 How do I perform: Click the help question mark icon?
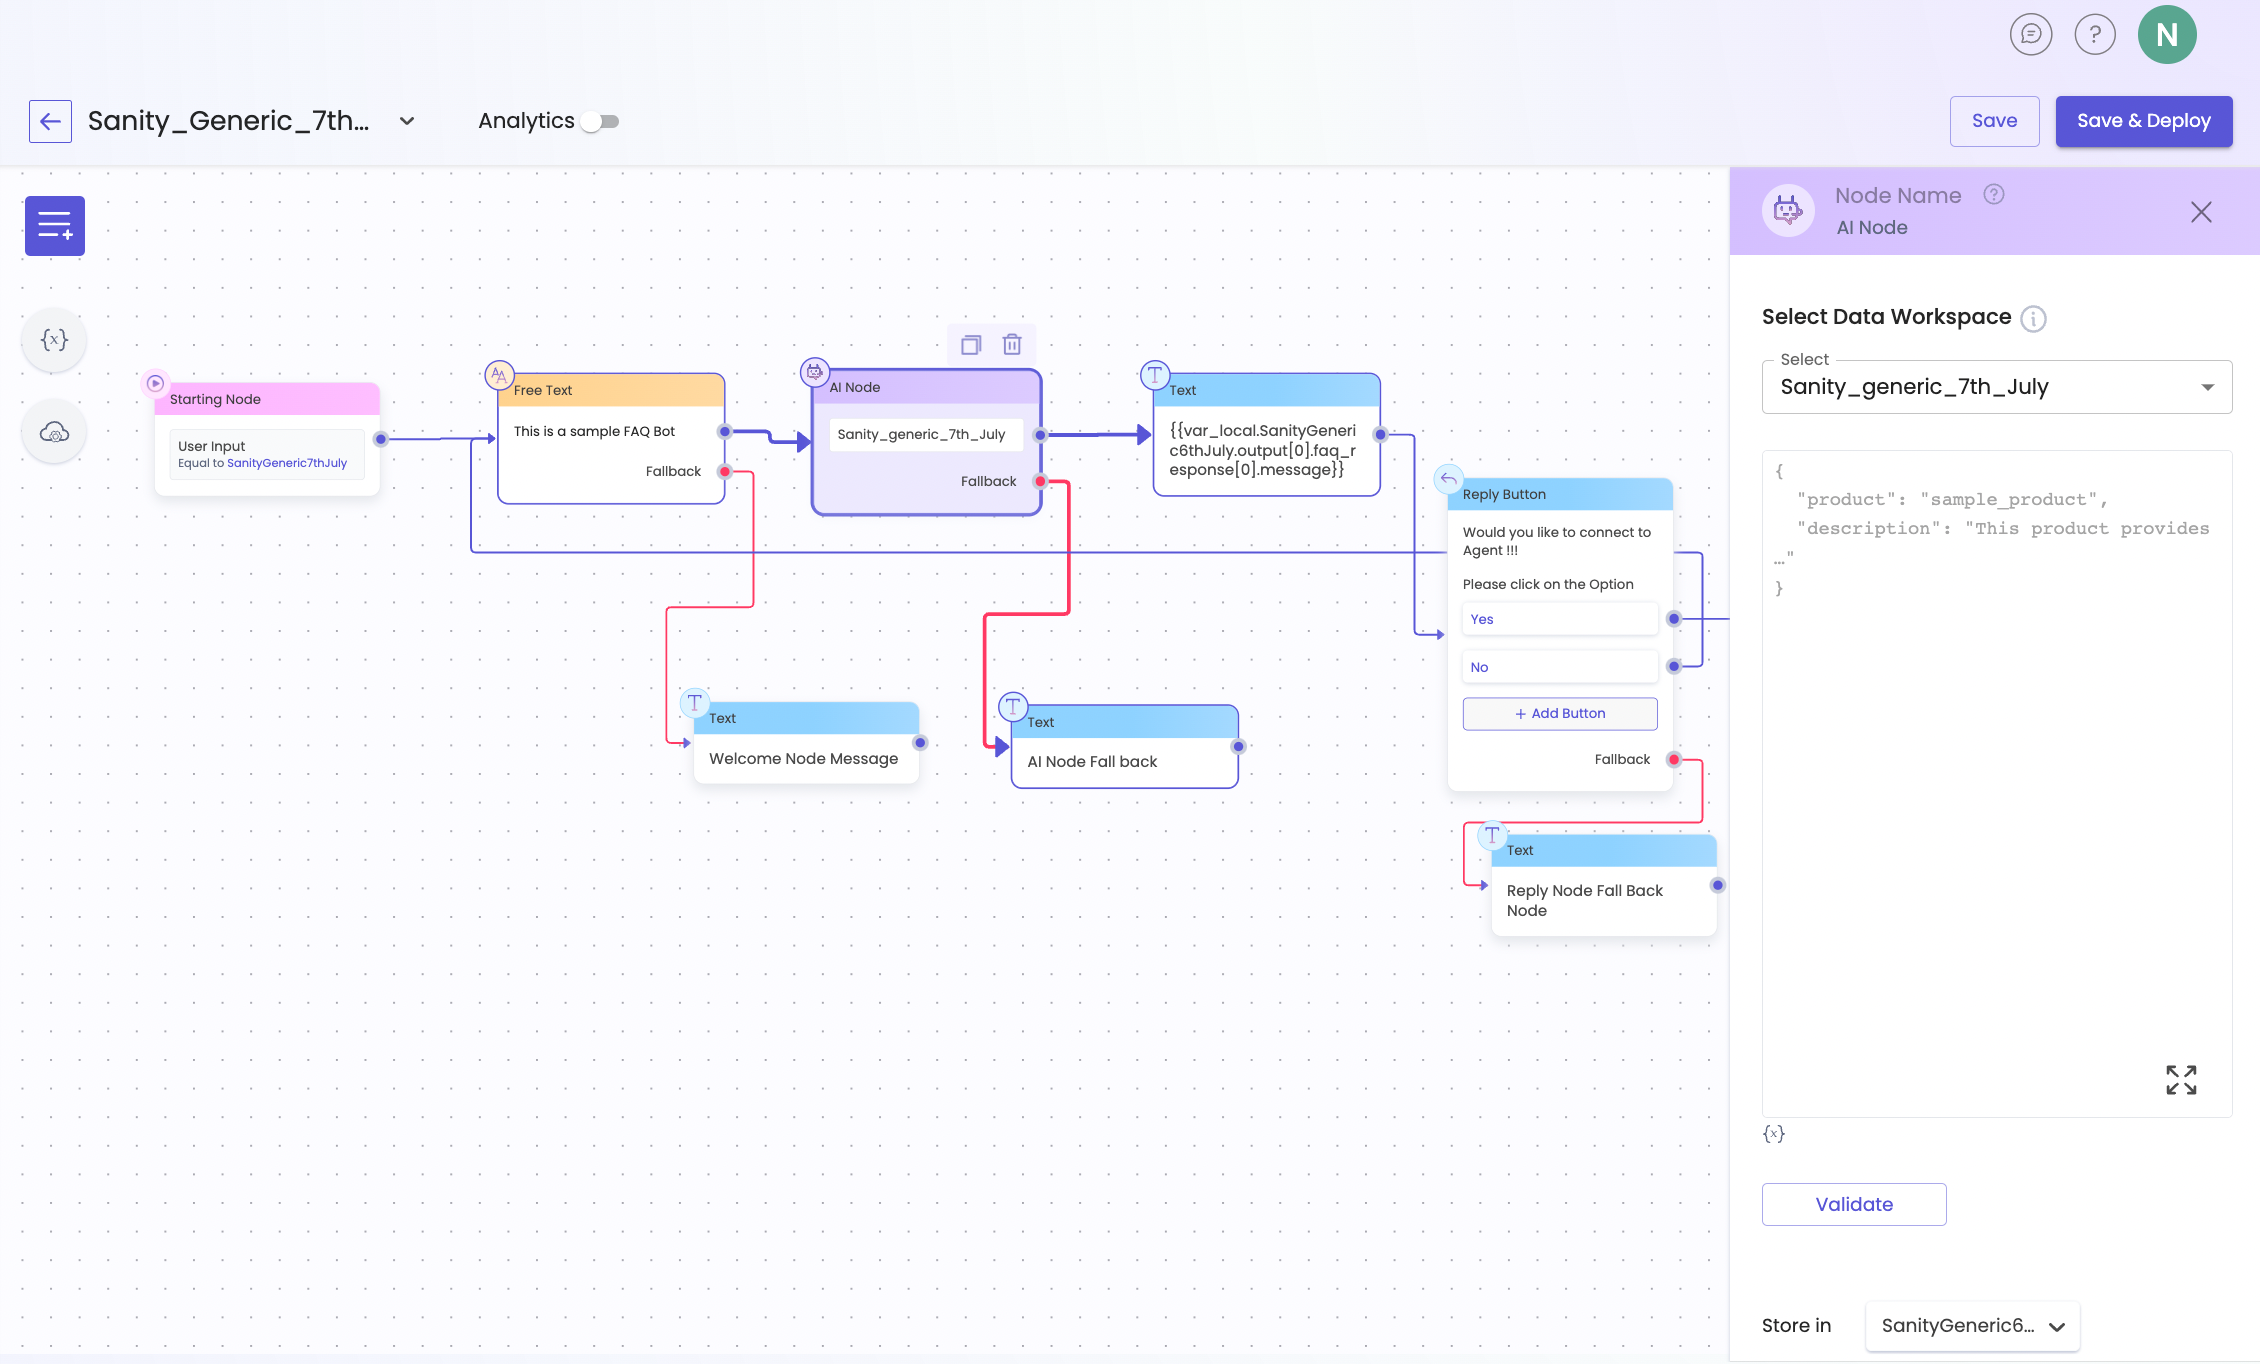pos(2095,35)
